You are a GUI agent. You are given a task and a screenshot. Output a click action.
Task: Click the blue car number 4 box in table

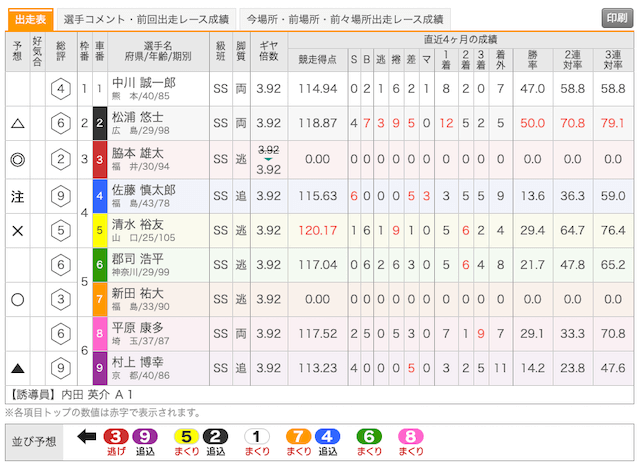point(99,194)
